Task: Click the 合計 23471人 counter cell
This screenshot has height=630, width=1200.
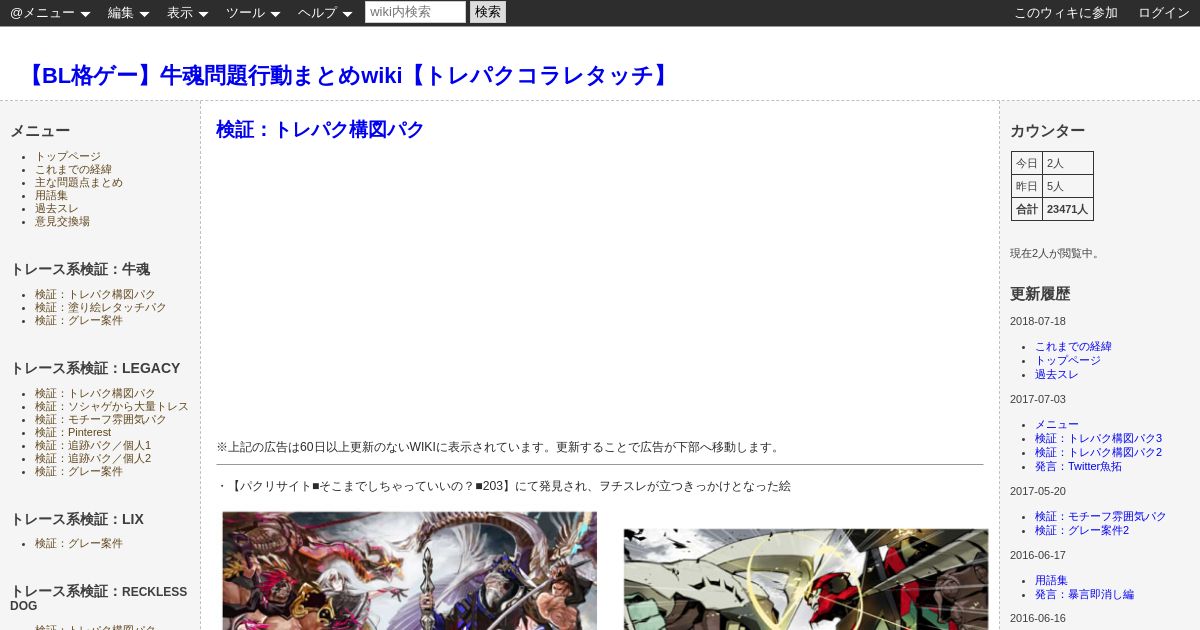Action: pyautogui.click(x=1052, y=209)
